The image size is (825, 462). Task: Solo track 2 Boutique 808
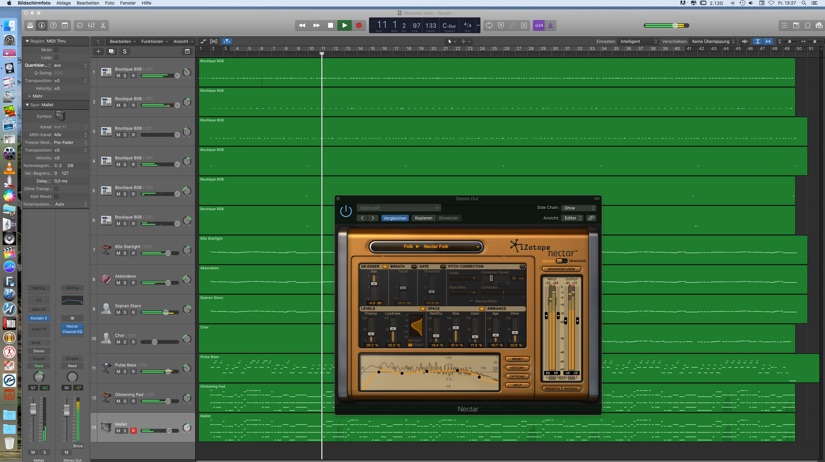coord(125,105)
